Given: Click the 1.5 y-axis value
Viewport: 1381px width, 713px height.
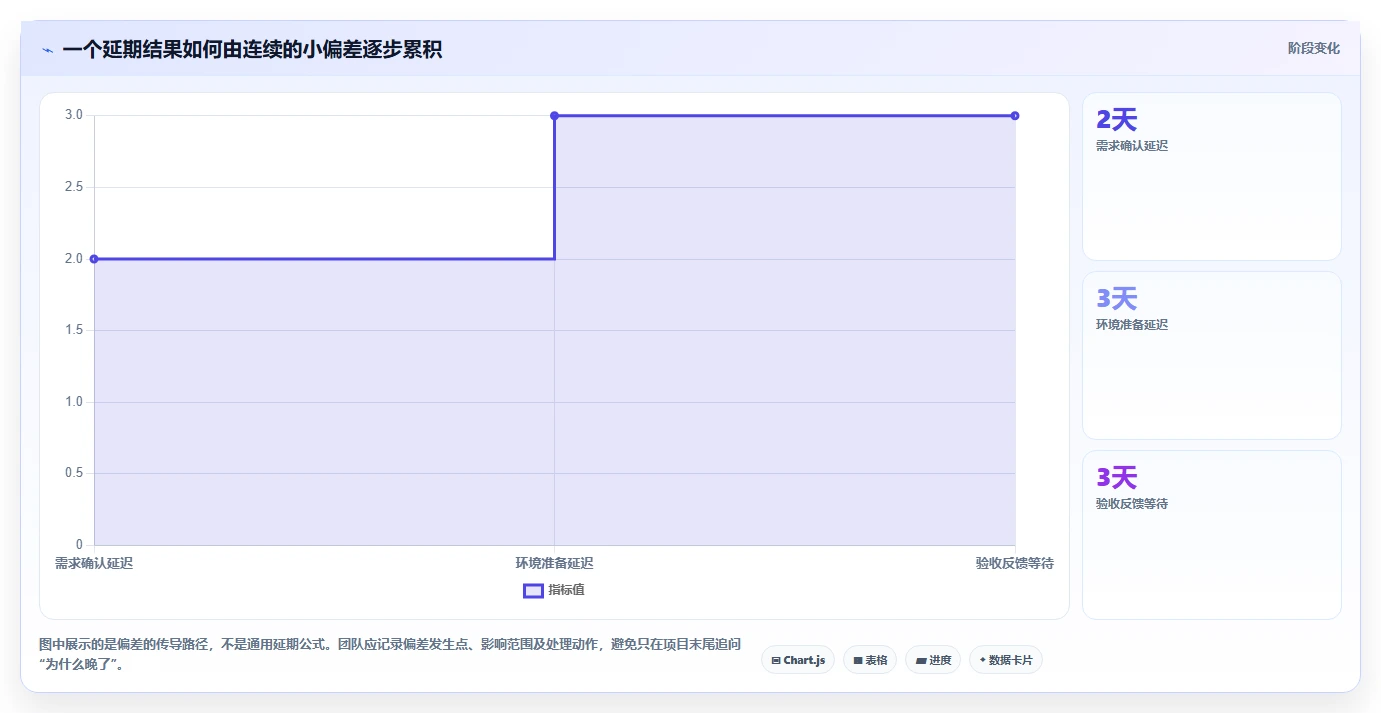Looking at the screenshot, I should point(74,330).
